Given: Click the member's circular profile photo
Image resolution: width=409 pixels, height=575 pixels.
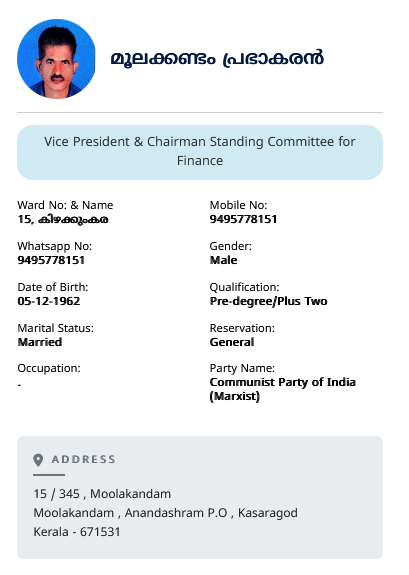Looking at the screenshot, I should click(x=56, y=59).
